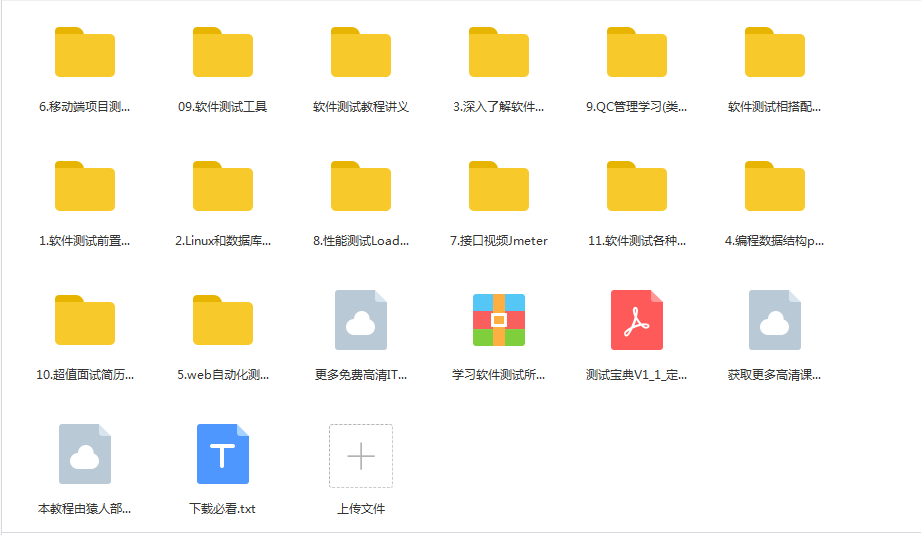
Task: Open the 11.软件测试各种... folder icon
Action: coord(637,186)
